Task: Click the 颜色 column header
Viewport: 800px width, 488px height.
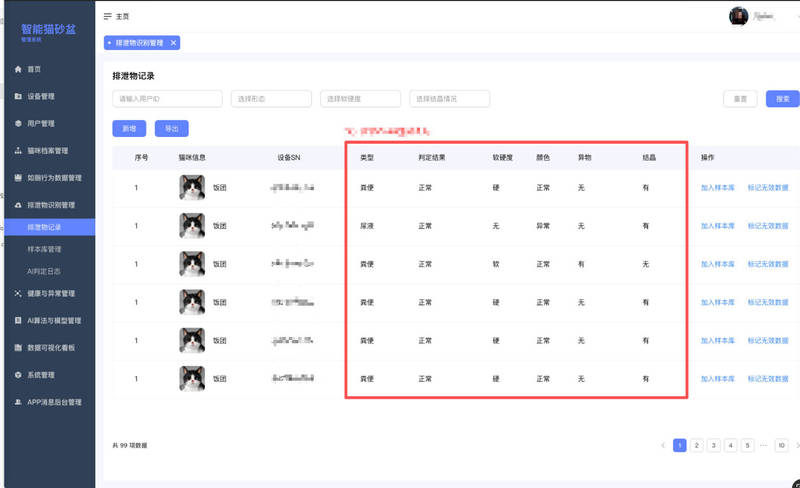Action: pyautogui.click(x=543, y=157)
